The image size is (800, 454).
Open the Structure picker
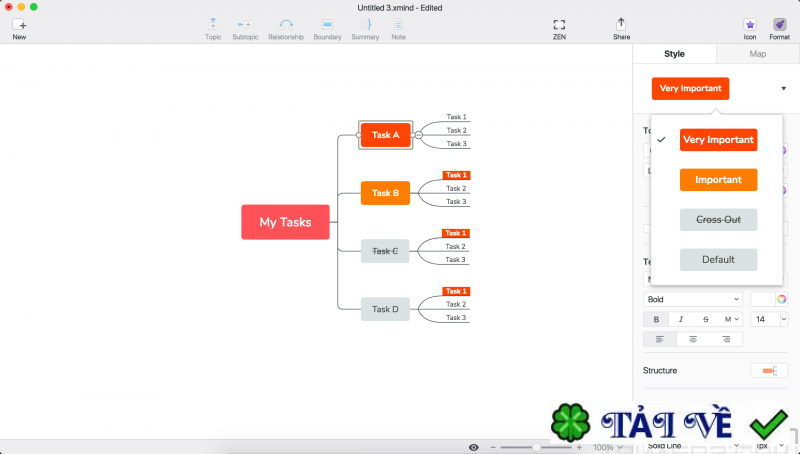[x=769, y=370]
